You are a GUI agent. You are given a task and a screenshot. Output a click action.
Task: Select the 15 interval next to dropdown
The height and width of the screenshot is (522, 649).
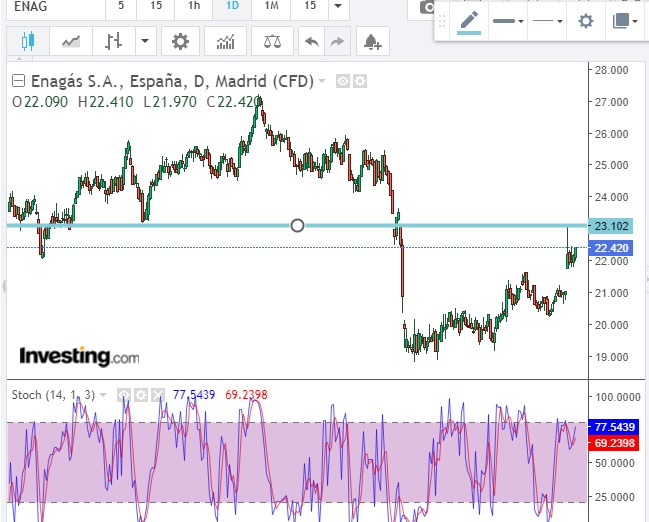click(310, 6)
